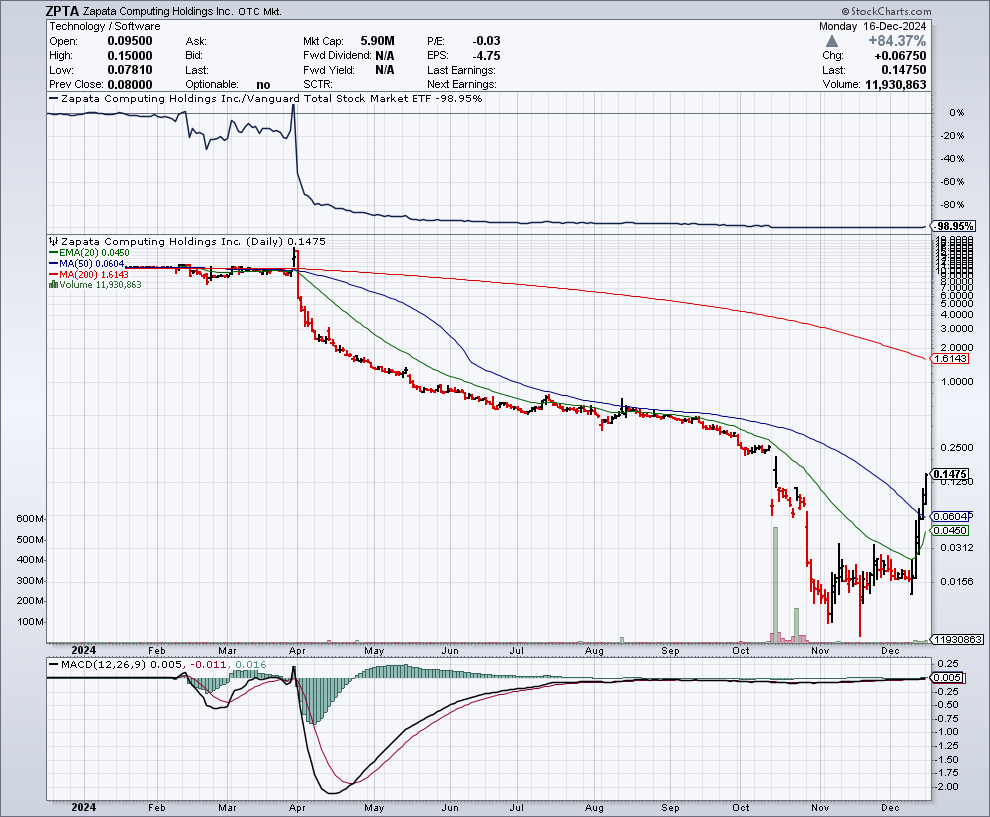
Task: Click the ZPTA ticker symbol
Action: click(63, 11)
